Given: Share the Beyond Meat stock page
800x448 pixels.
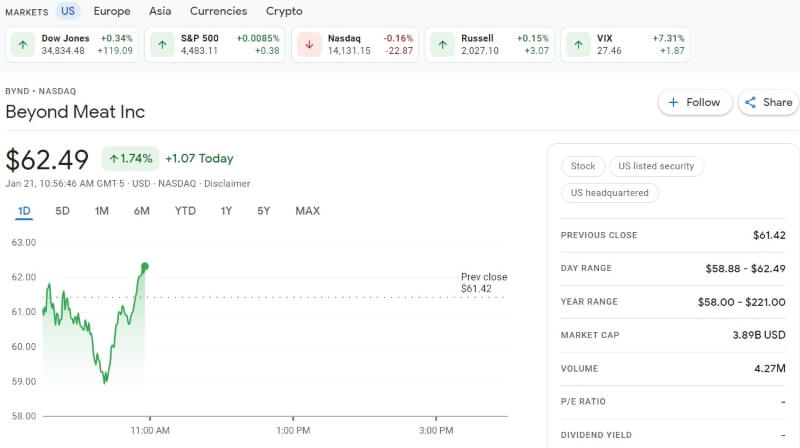Looking at the screenshot, I should [x=769, y=103].
